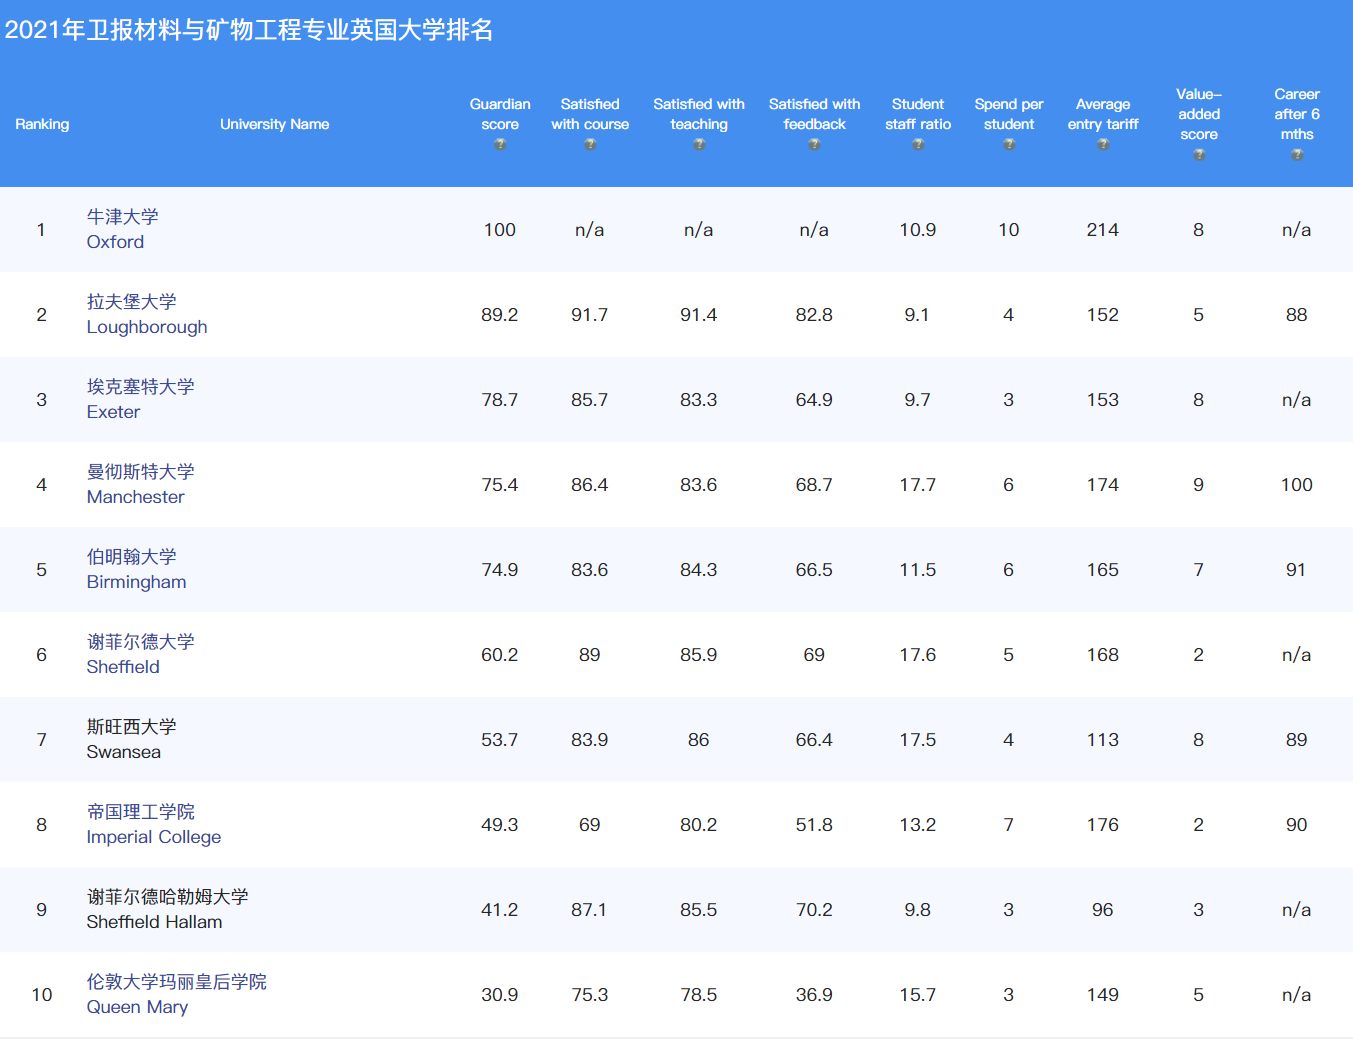Click Exeter's feedback satisfaction 64.9

coord(814,400)
